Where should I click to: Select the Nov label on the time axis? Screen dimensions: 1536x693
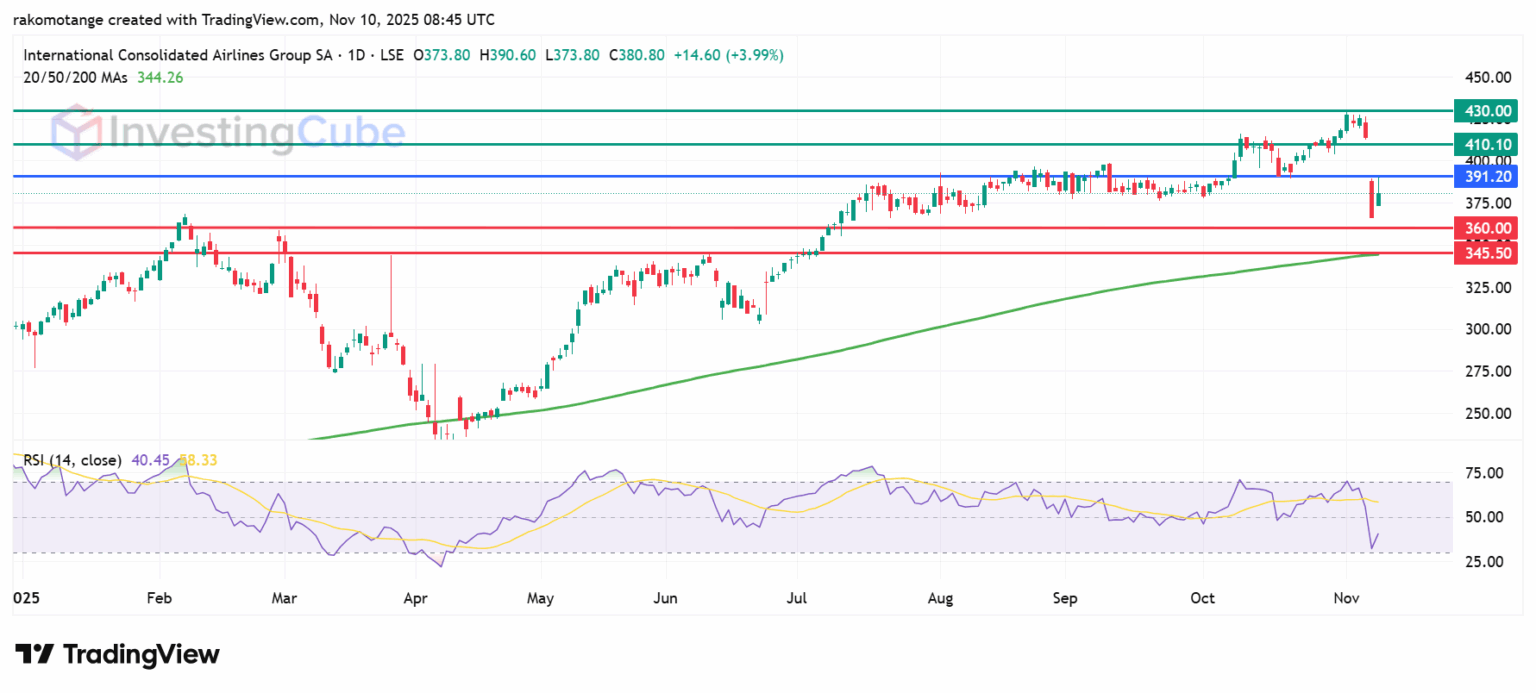(x=1345, y=598)
